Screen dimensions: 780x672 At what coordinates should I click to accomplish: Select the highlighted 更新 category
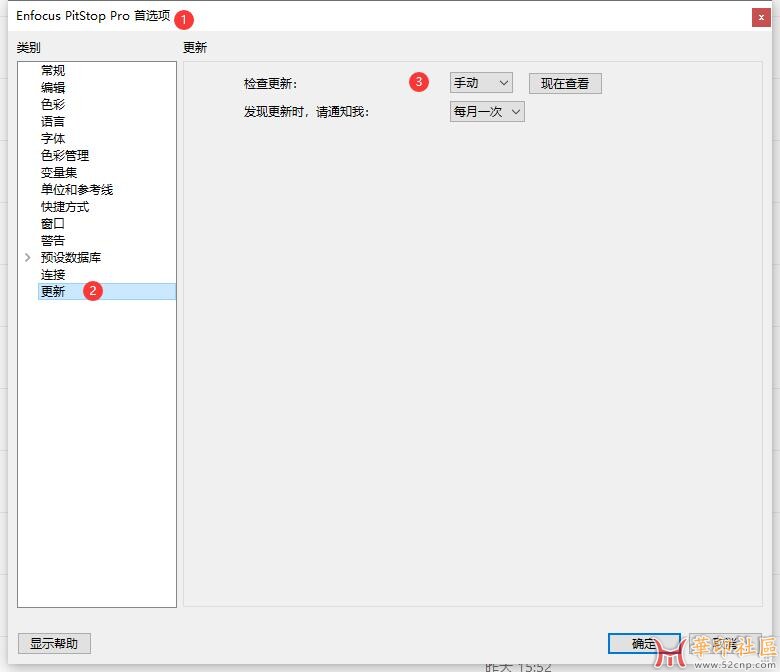(53, 292)
